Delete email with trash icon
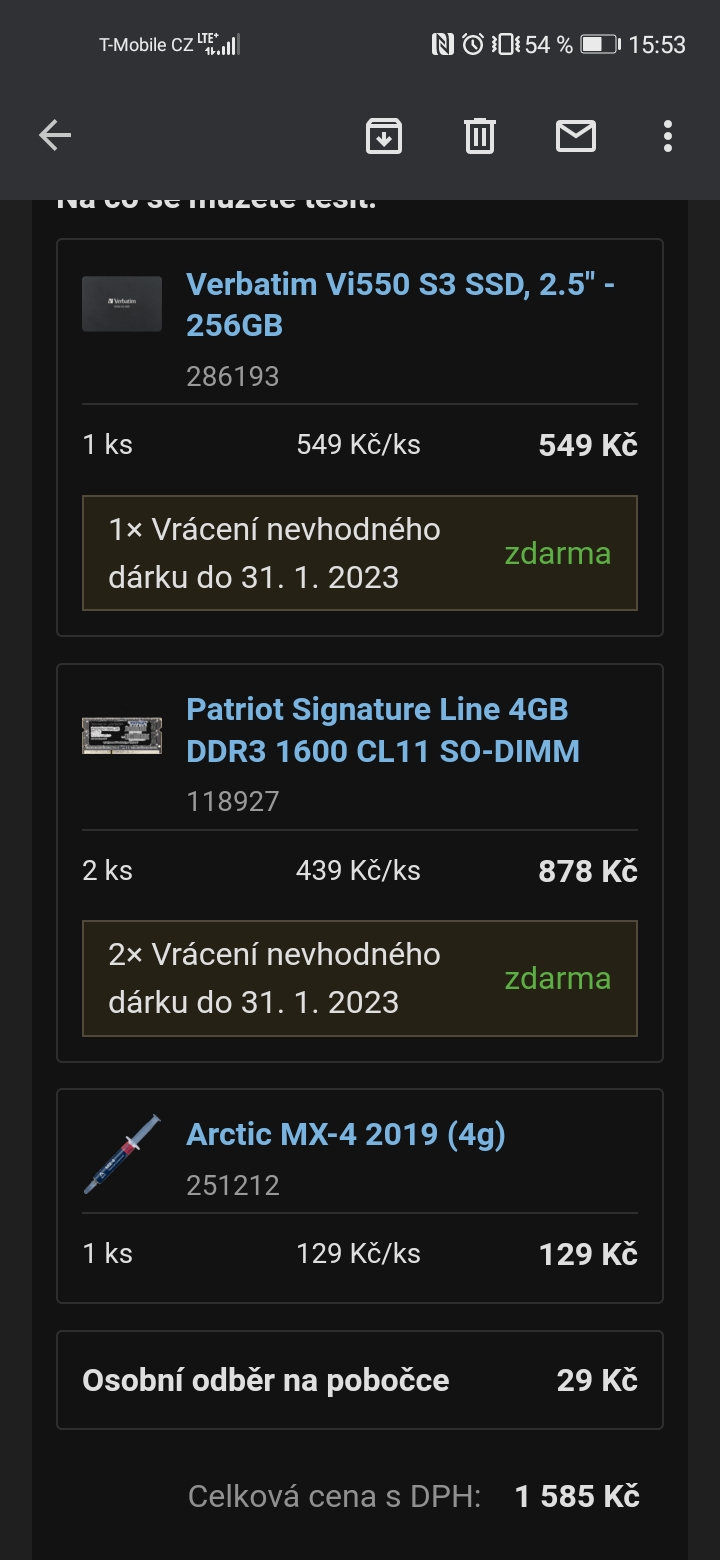Image resolution: width=720 pixels, height=1560 pixels. click(480, 135)
